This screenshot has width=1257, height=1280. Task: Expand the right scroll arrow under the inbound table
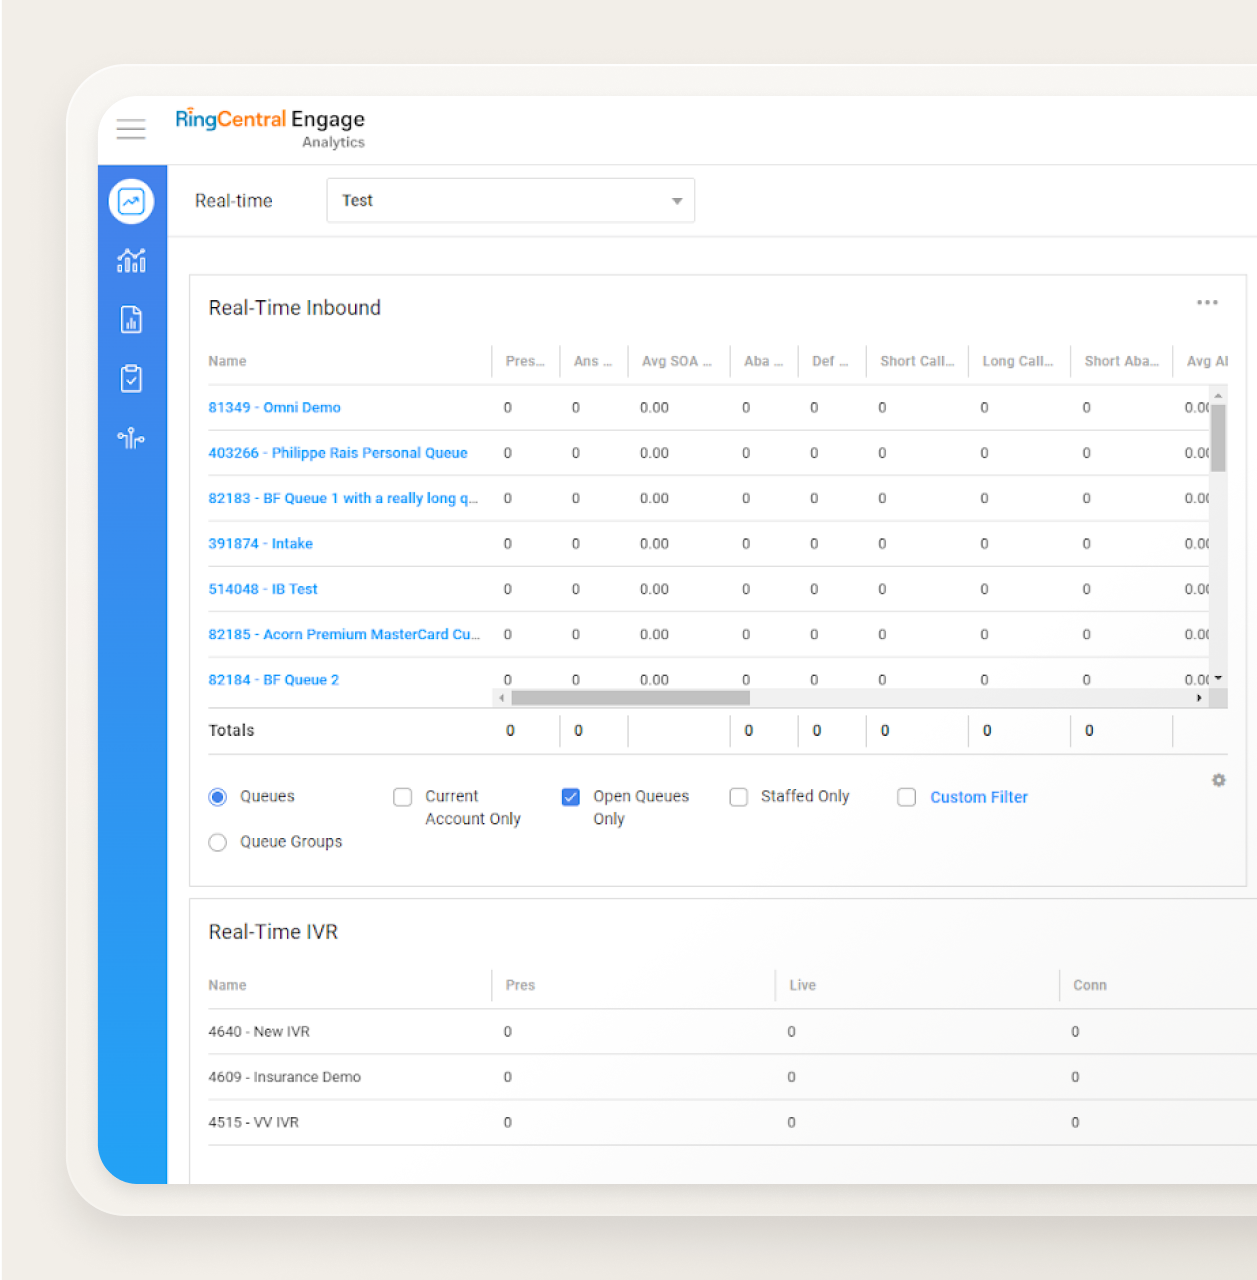pos(1199,698)
